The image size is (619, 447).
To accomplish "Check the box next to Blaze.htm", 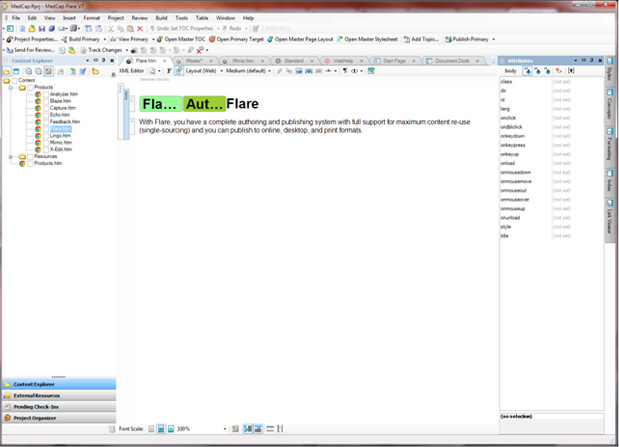I will point(46,101).
